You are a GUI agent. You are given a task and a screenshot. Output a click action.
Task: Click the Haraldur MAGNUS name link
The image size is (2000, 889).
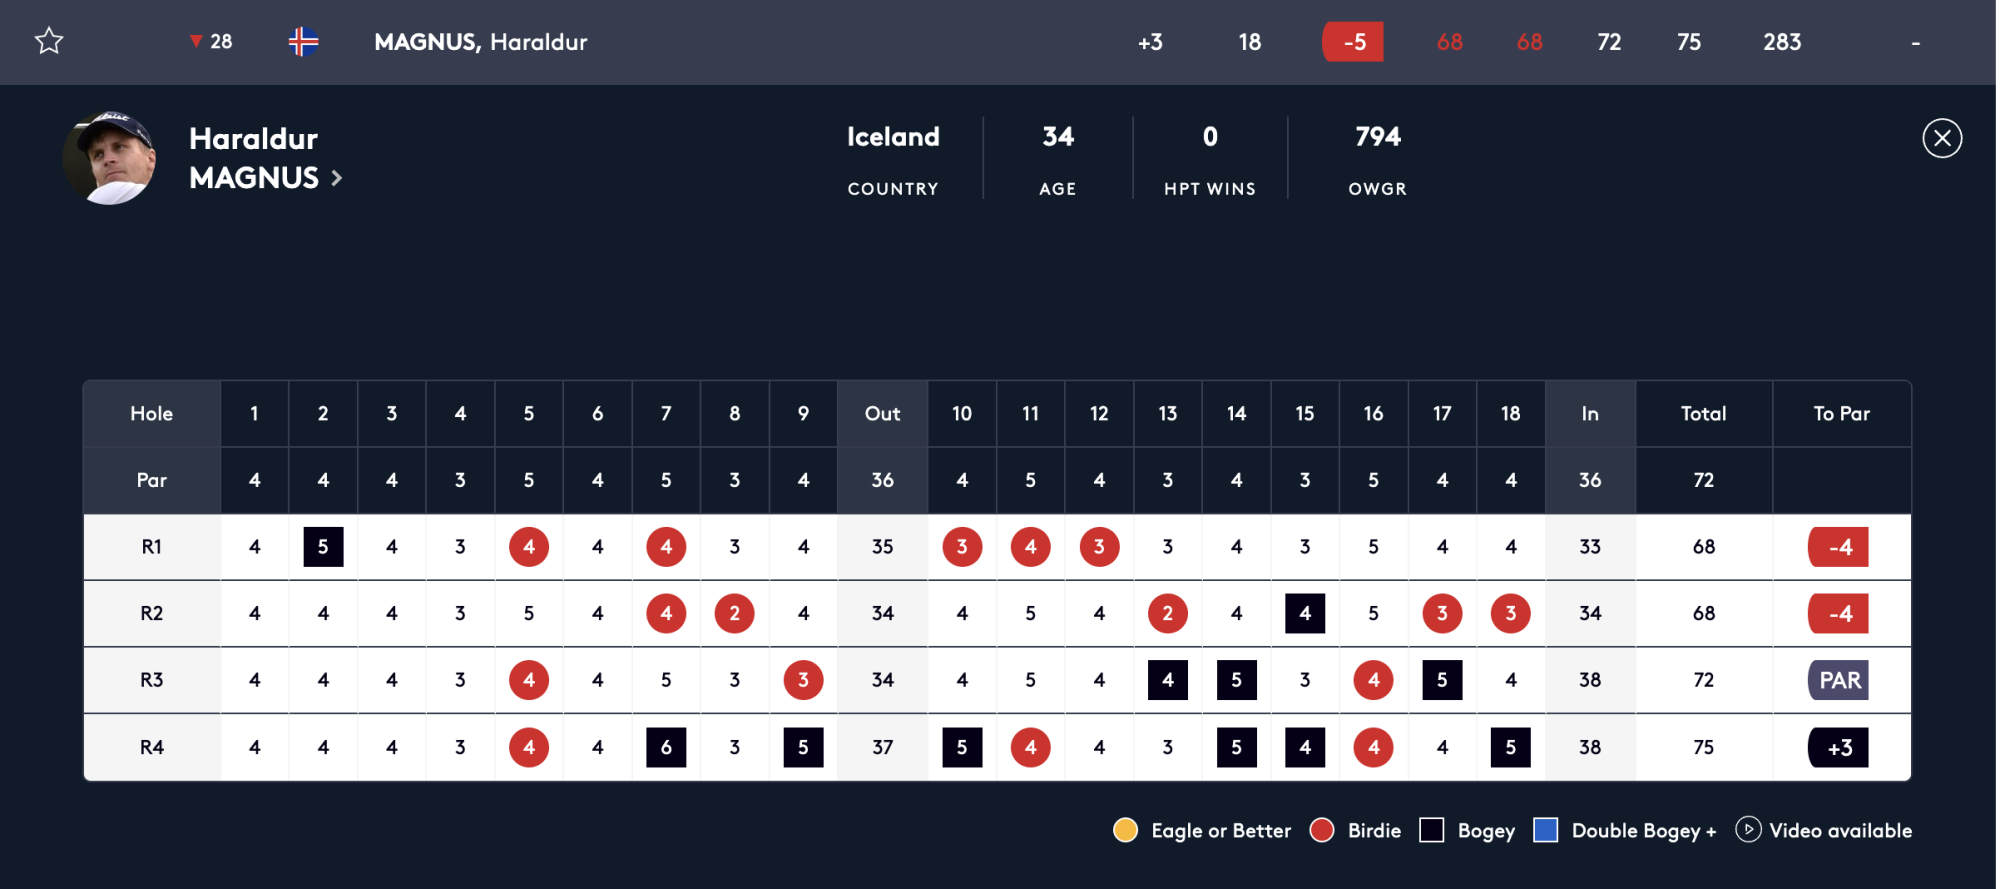point(254,158)
